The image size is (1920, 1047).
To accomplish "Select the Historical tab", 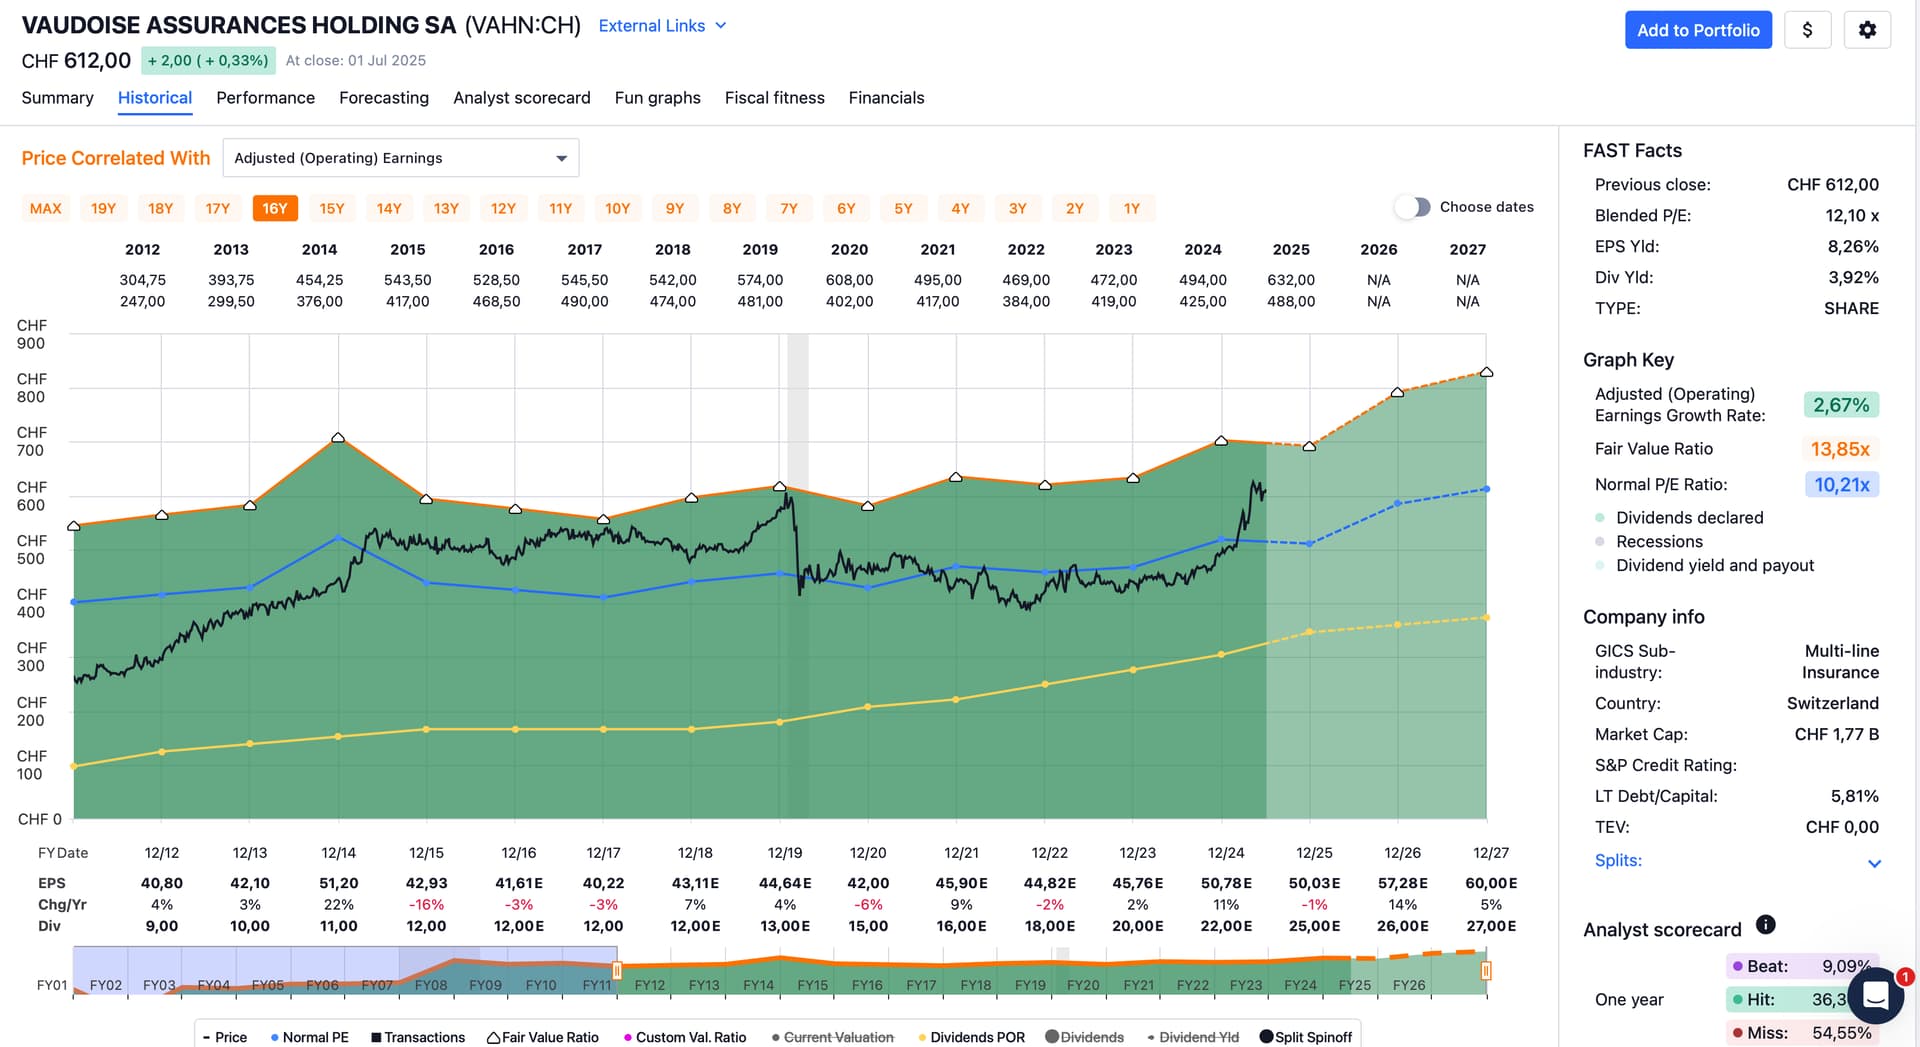I will tap(155, 98).
